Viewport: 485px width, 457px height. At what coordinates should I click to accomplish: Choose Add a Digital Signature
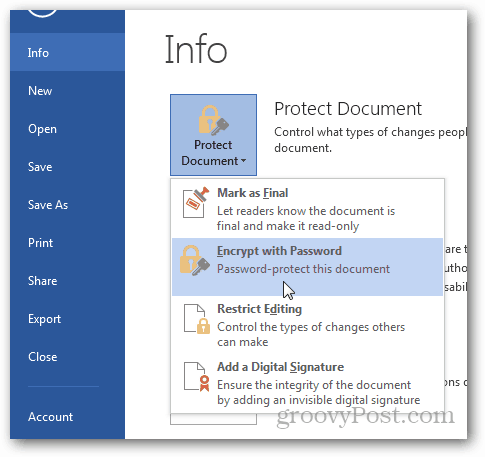tap(307, 383)
